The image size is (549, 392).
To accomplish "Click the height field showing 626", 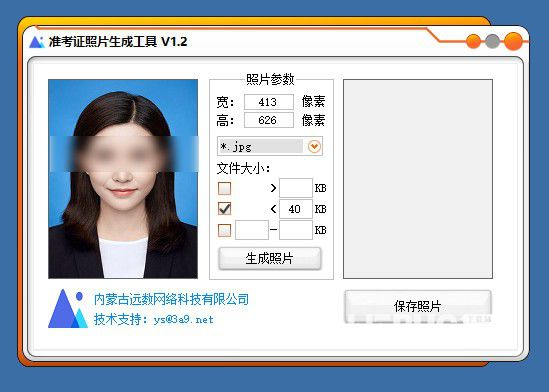I will tap(269, 120).
